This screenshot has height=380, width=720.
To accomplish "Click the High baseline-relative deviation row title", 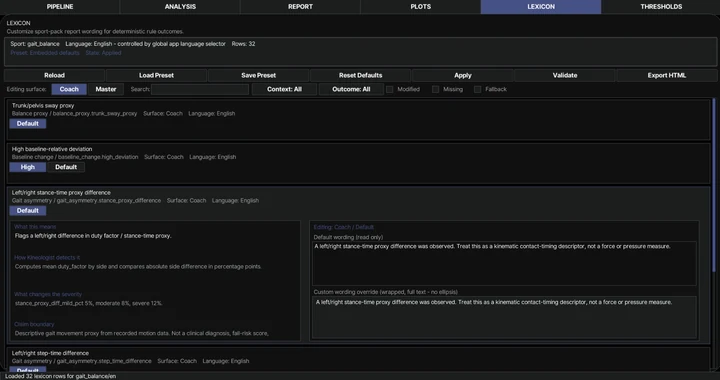I will click(52, 149).
